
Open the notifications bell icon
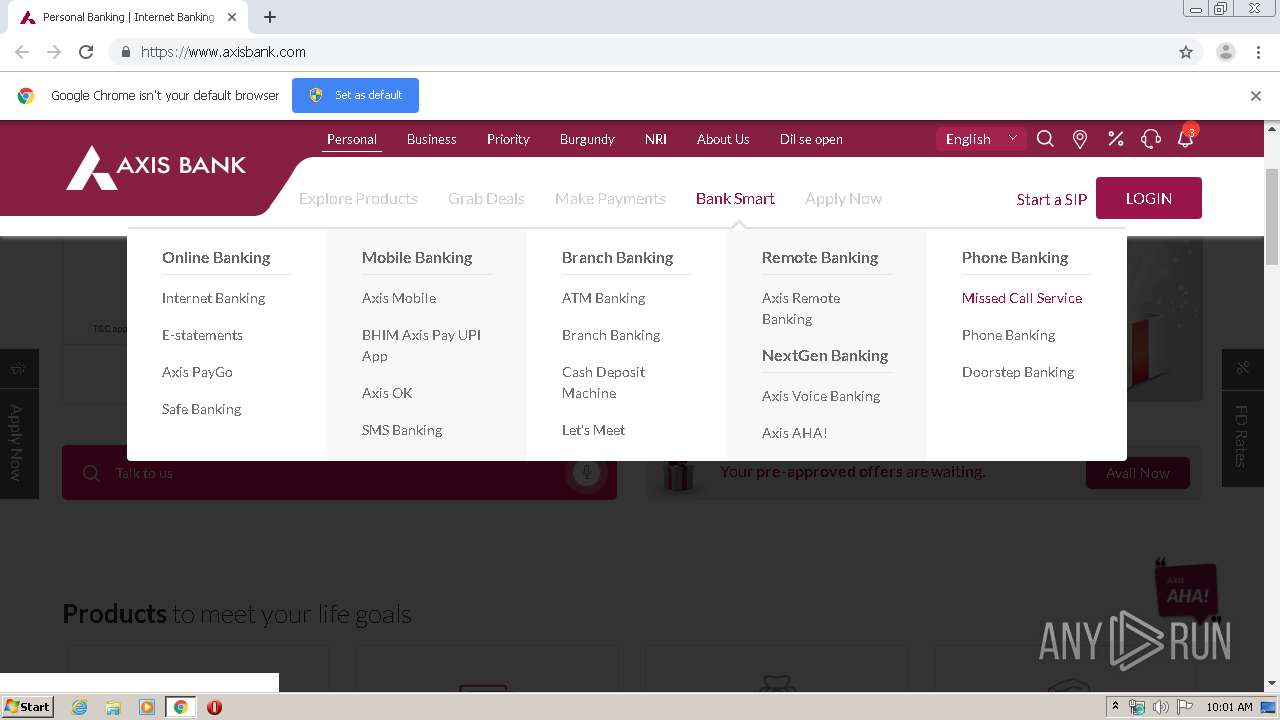(x=1186, y=139)
